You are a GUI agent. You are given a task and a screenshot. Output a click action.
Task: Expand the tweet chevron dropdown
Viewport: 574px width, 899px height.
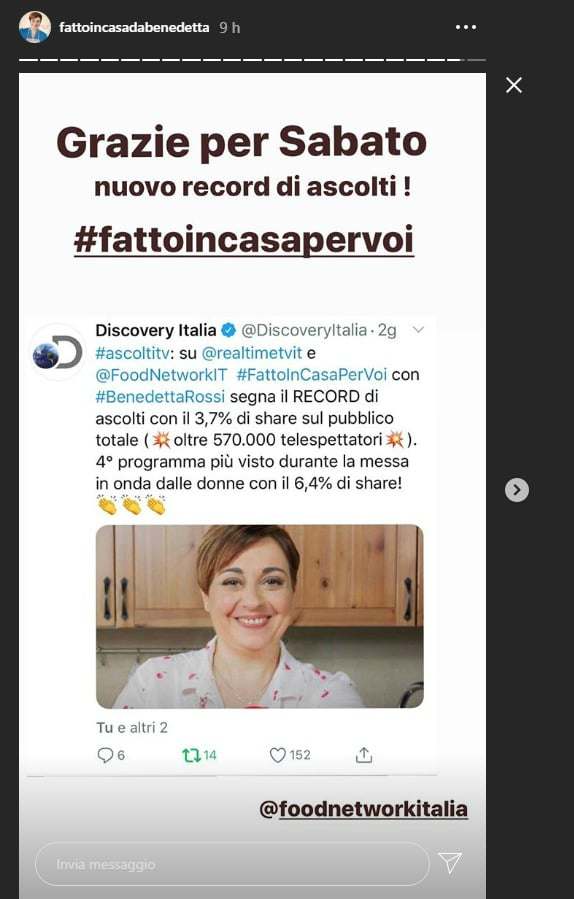419,330
